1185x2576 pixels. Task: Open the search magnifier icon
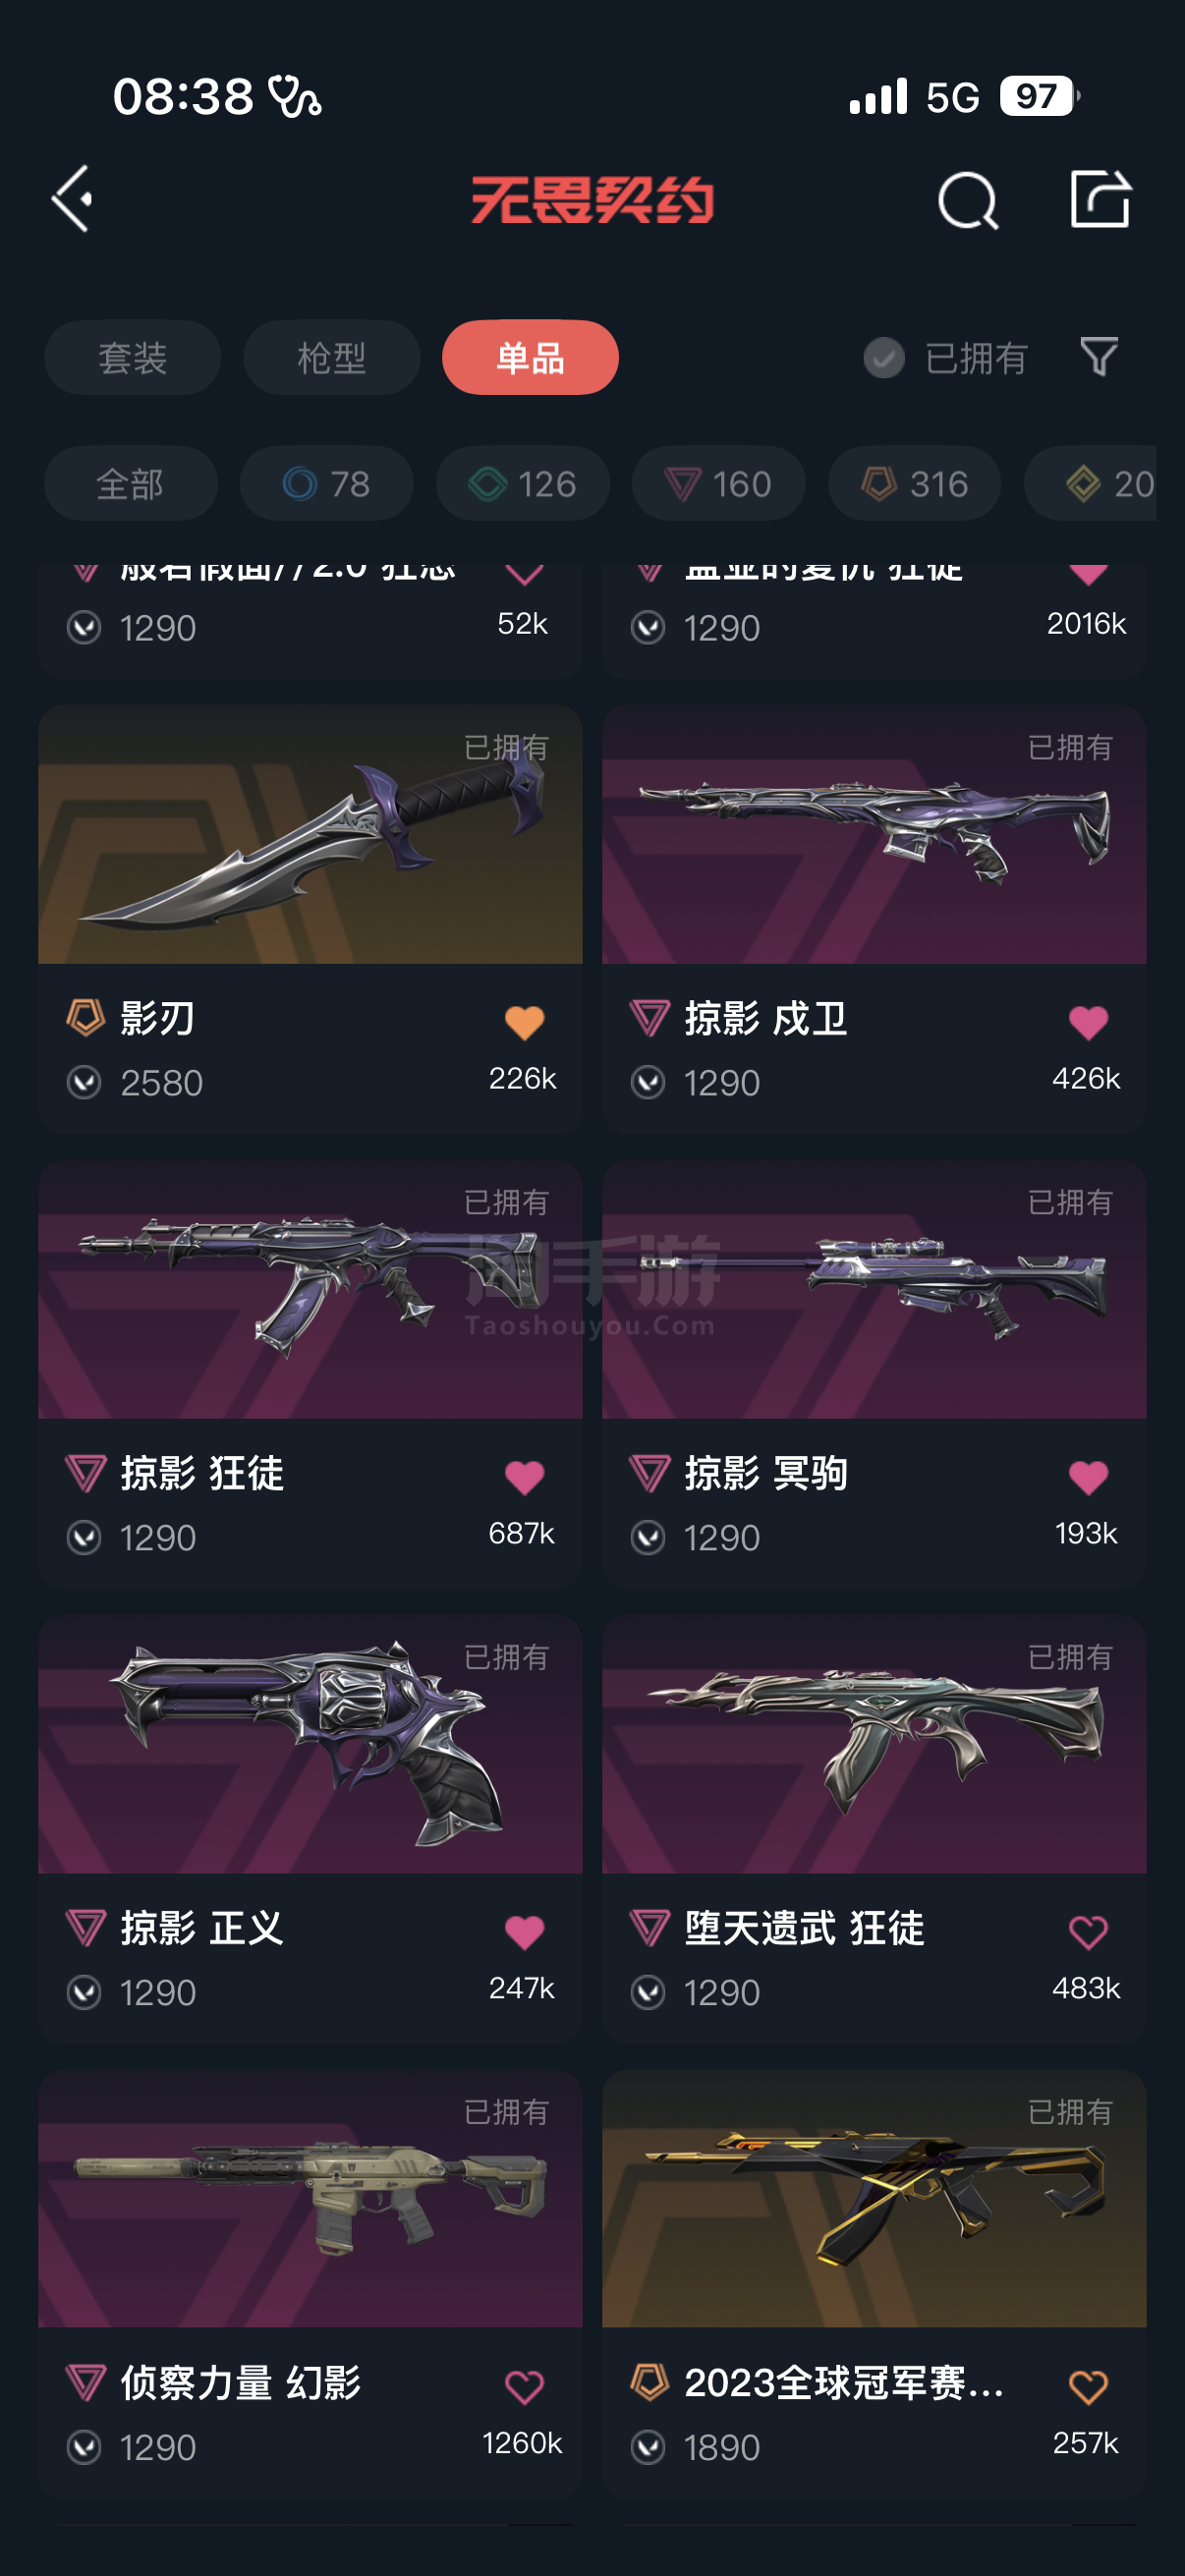pyautogui.click(x=967, y=200)
